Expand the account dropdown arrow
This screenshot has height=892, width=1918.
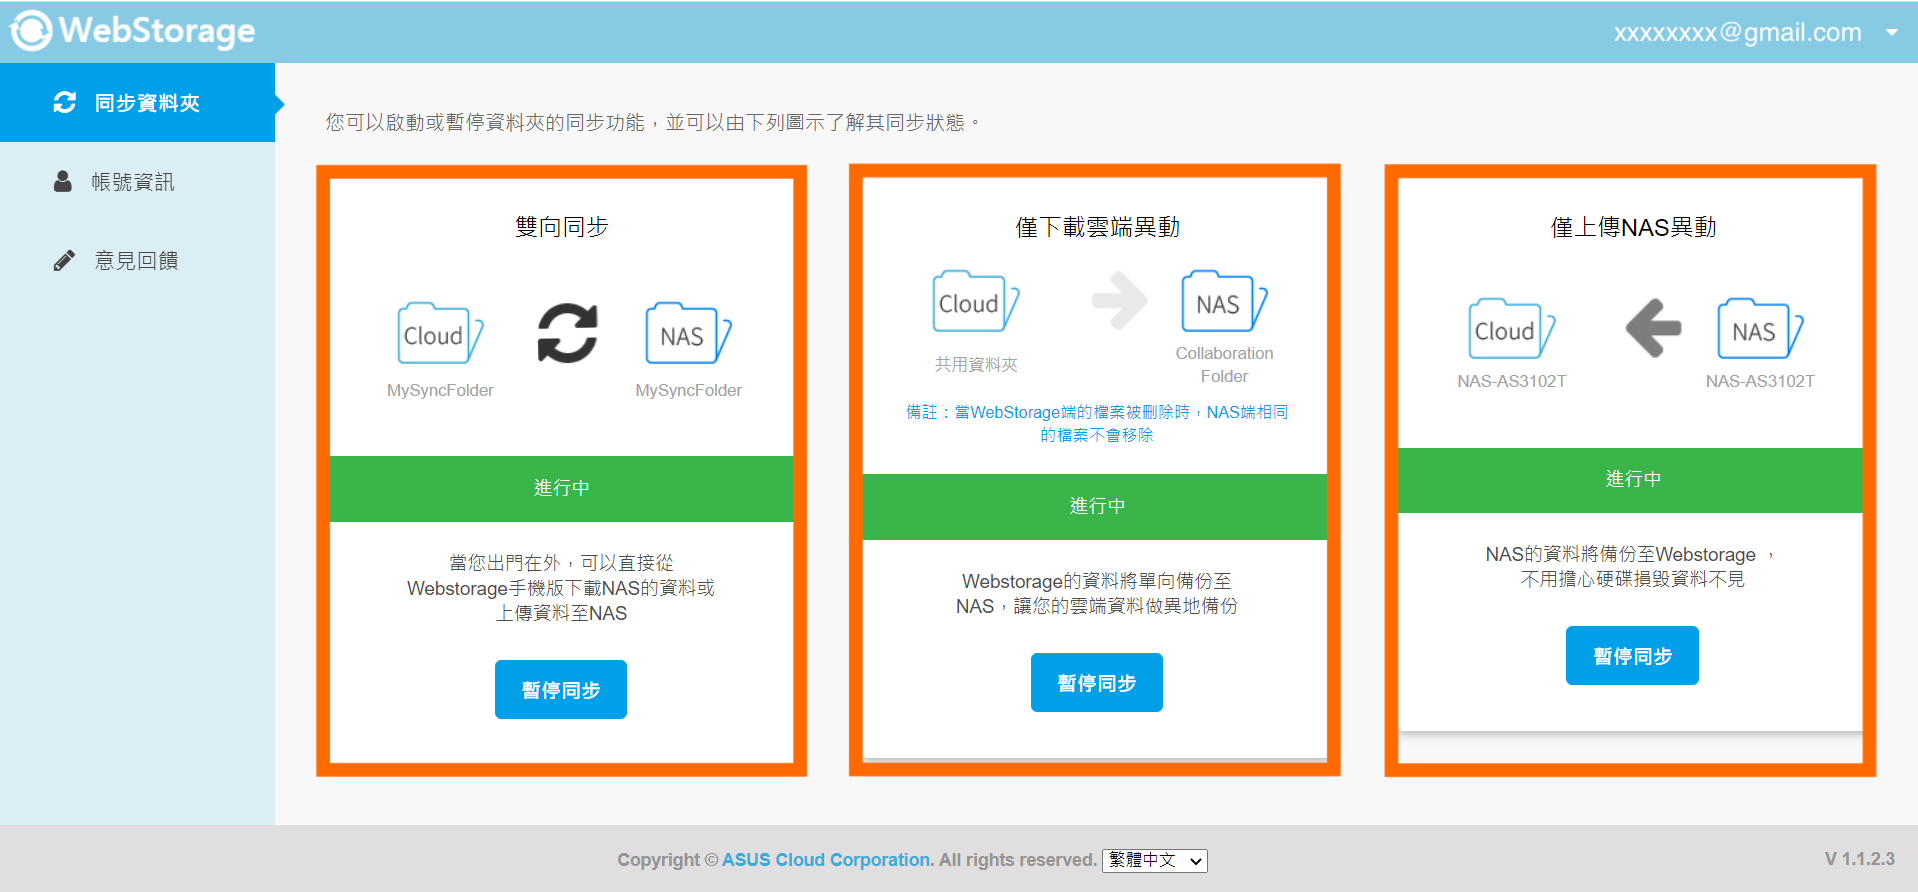1892,32
